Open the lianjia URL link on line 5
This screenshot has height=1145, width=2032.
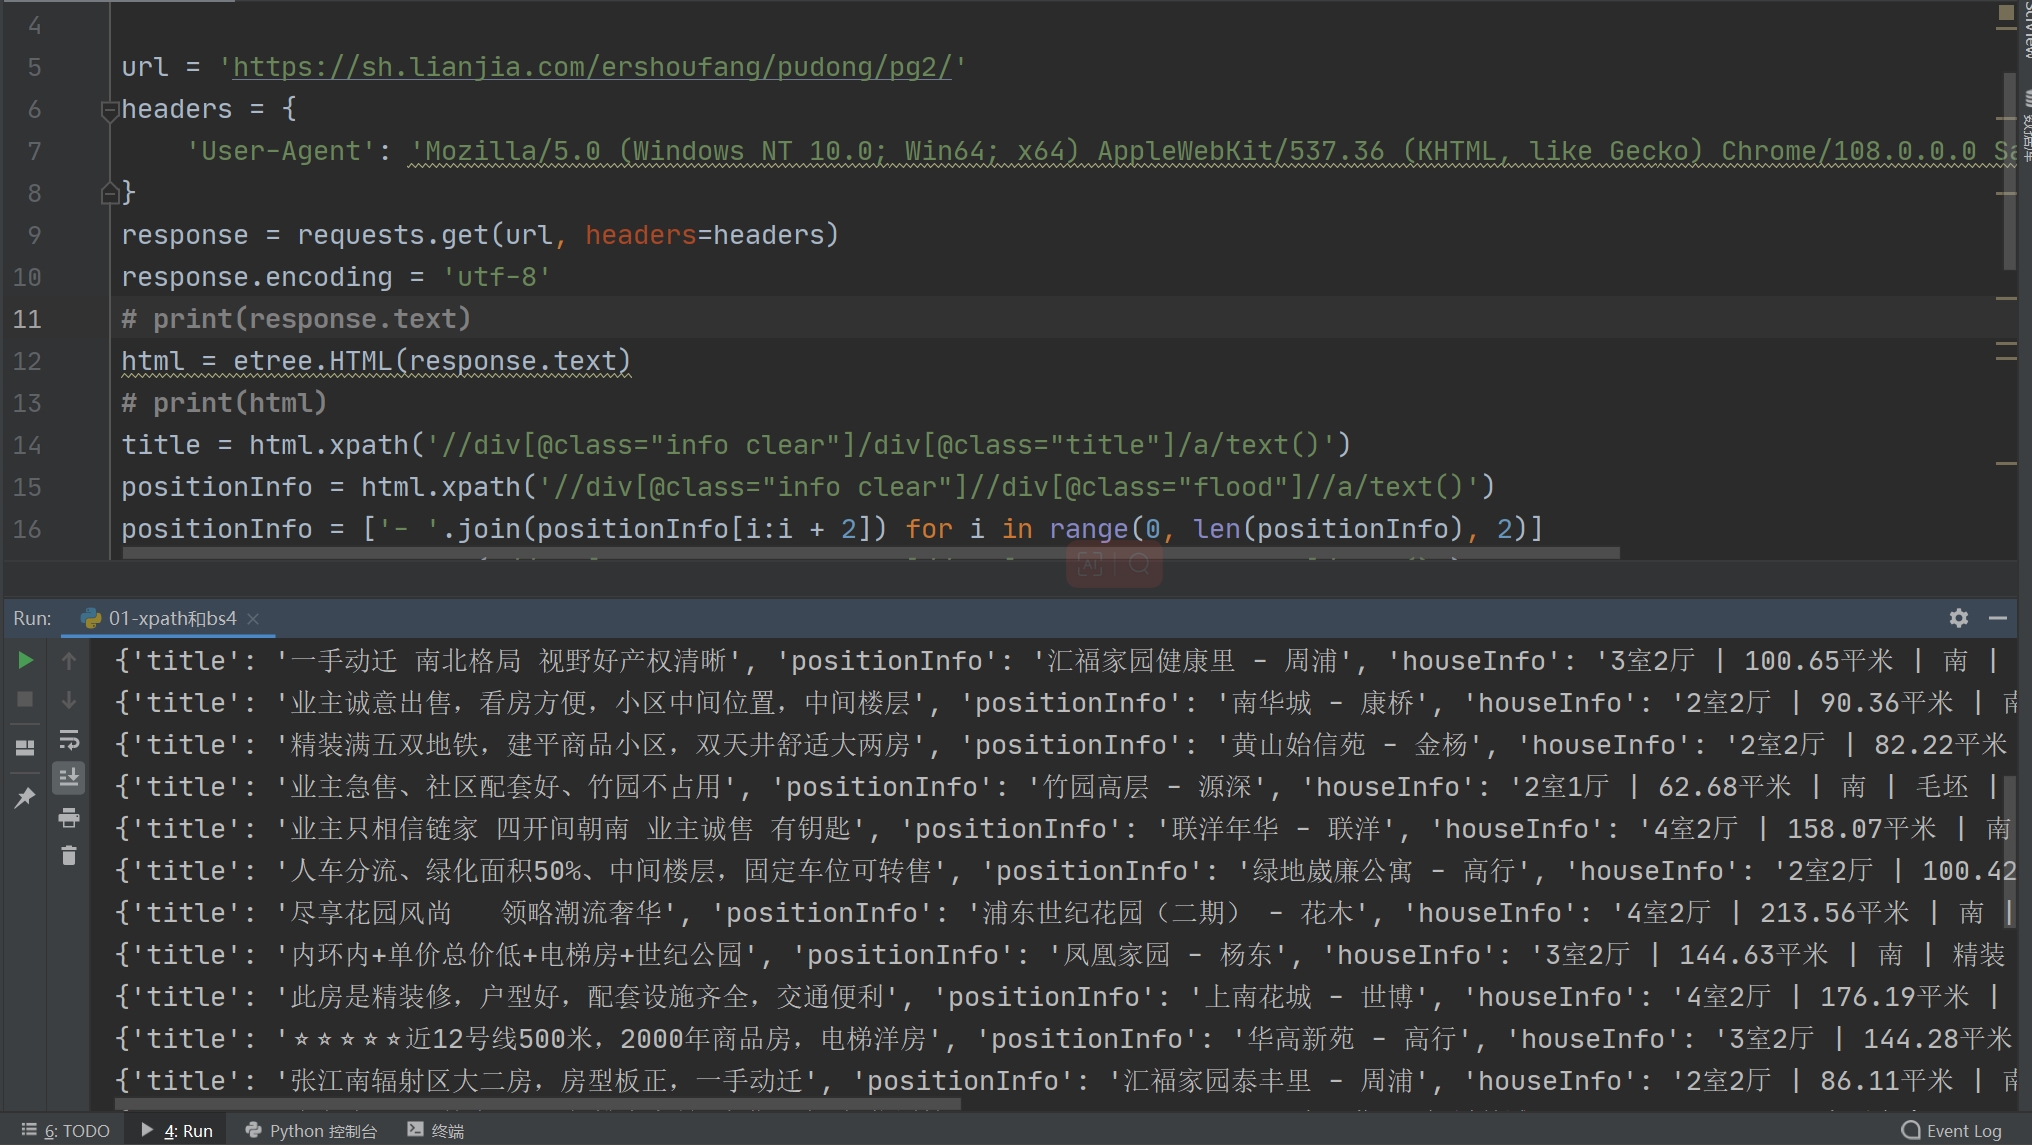592,67
